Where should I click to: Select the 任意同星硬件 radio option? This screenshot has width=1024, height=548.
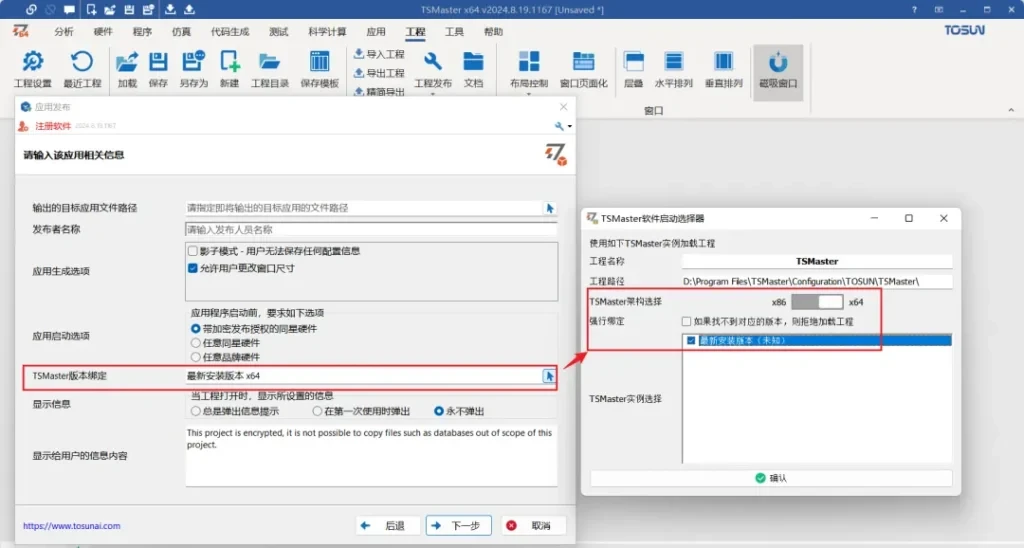point(196,343)
